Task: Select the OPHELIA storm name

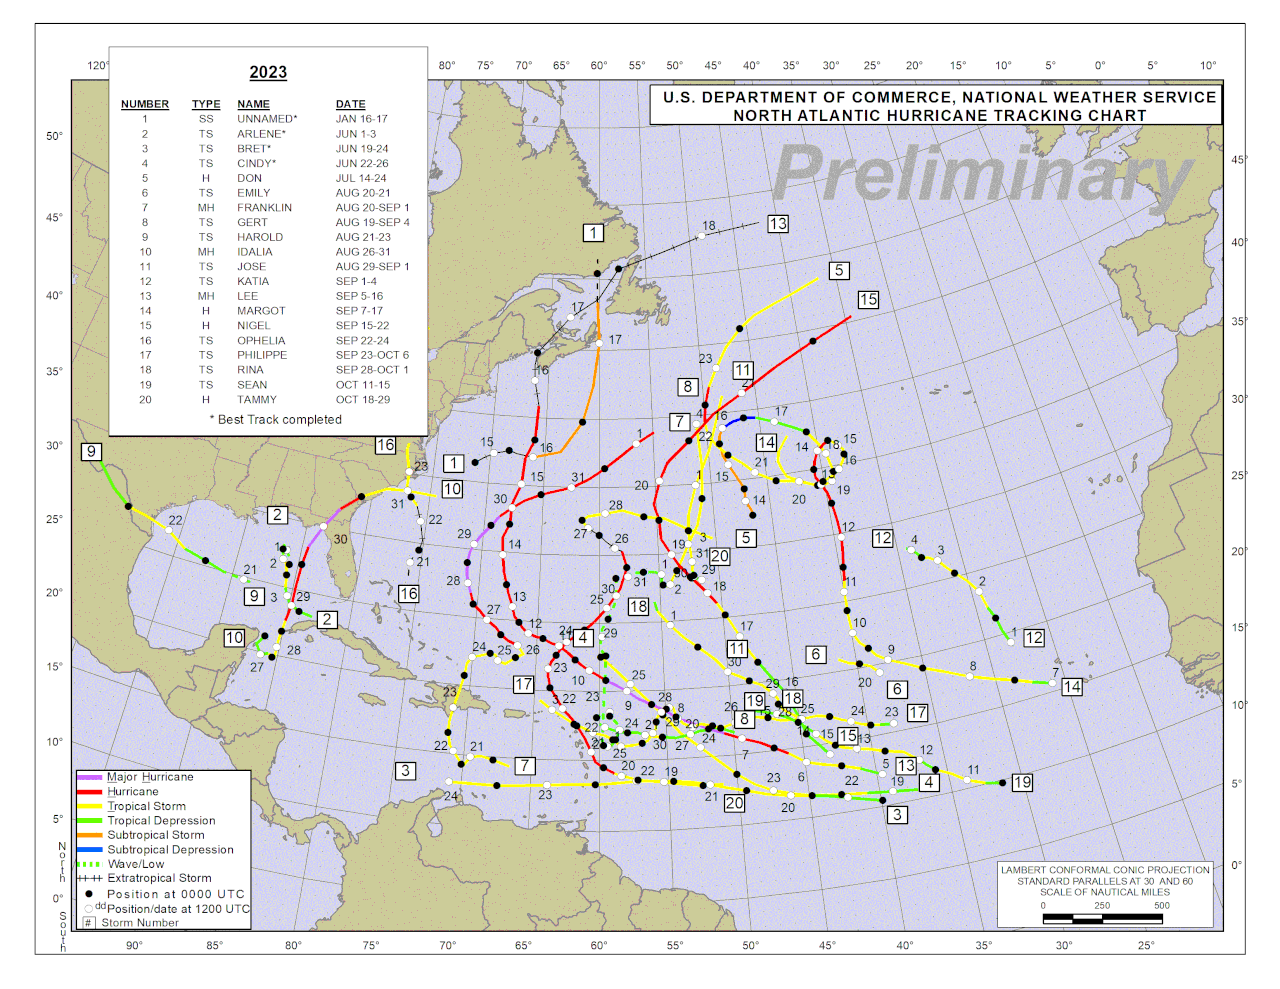Action: coord(261,341)
